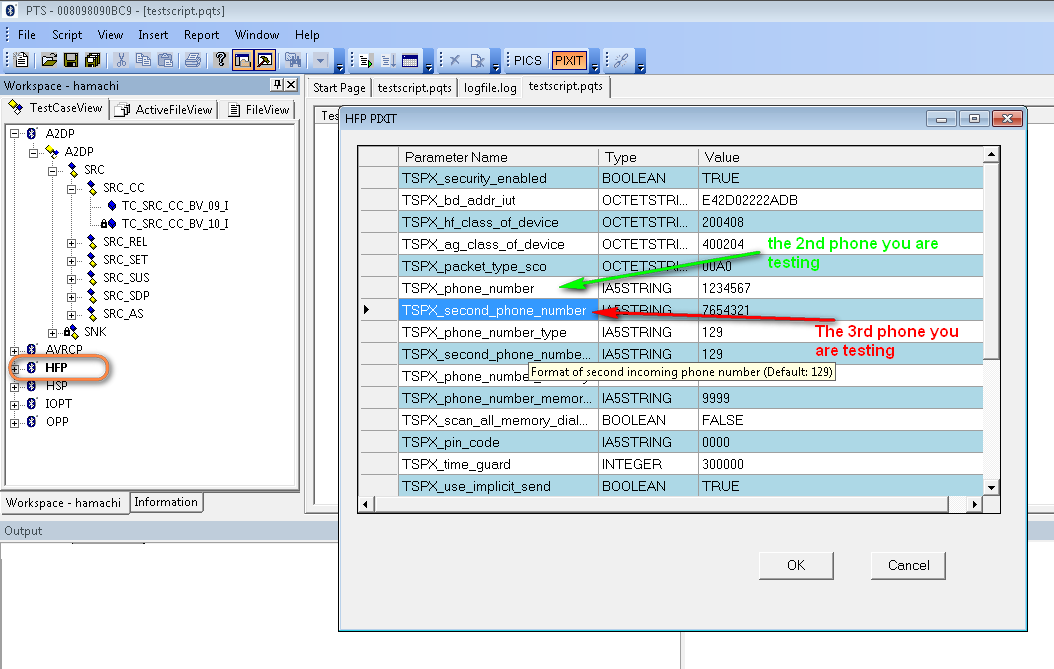Confirm the HFP PIXIT dialog with OK
Image resolution: width=1054 pixels, height=669 pixels.
[796, 565]
